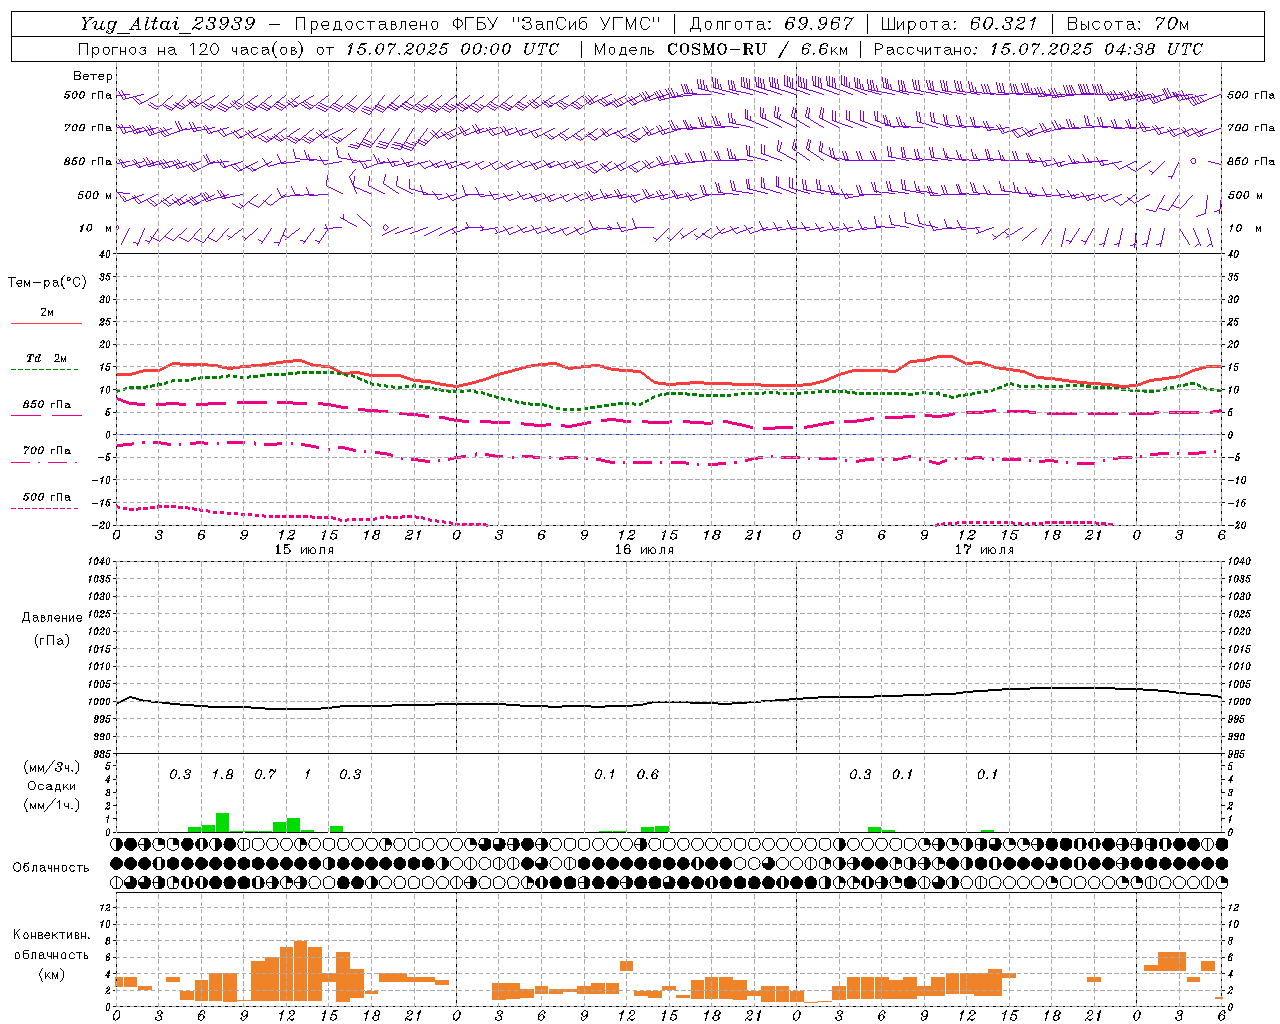
Task: Select the model label COSMO-RU / 6.6км
Action: [758, 49]
